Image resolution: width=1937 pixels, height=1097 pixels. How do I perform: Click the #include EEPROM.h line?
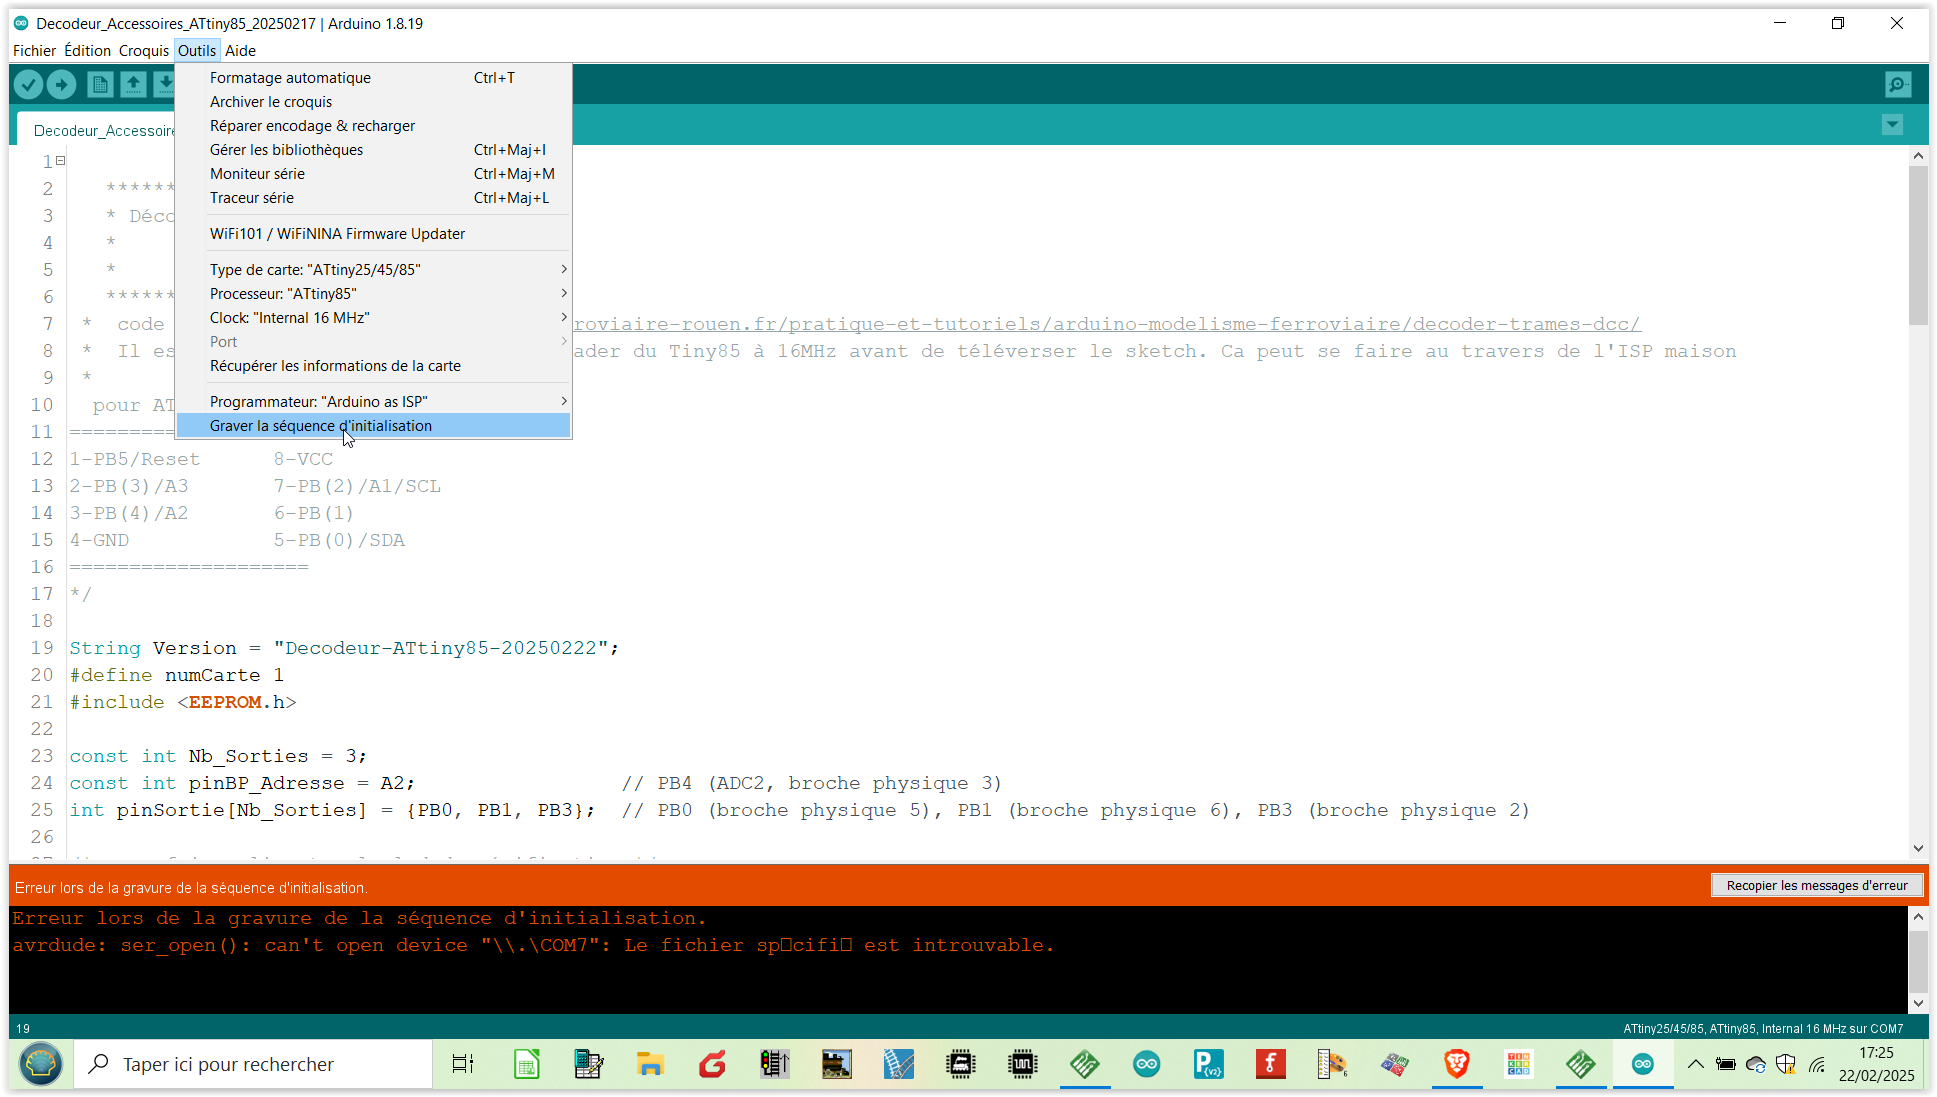coord(183,702)
